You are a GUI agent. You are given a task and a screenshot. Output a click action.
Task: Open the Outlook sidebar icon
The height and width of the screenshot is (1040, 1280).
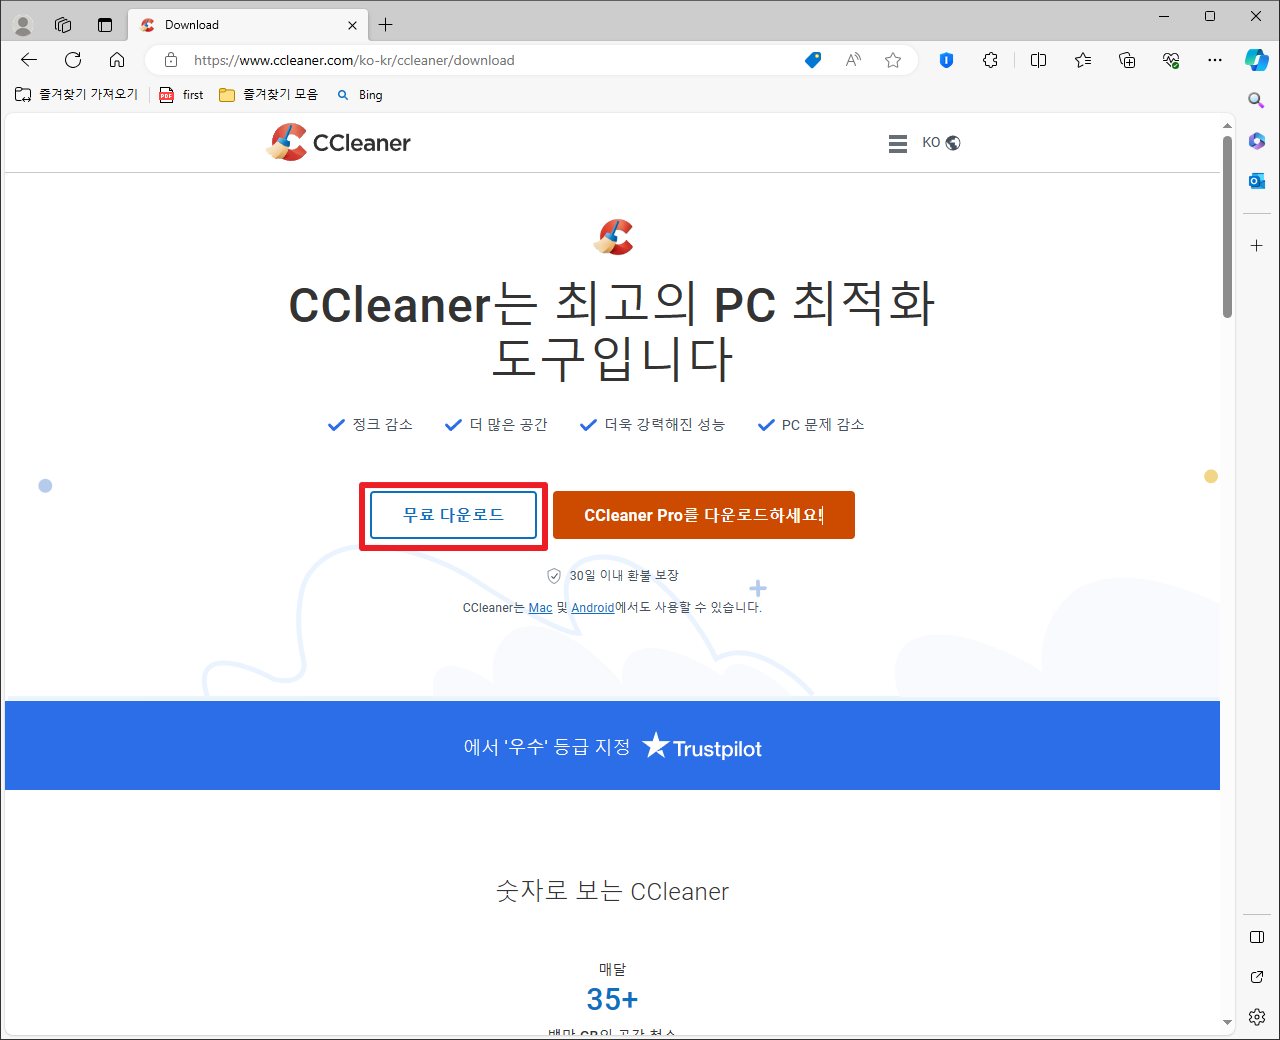1257,181
